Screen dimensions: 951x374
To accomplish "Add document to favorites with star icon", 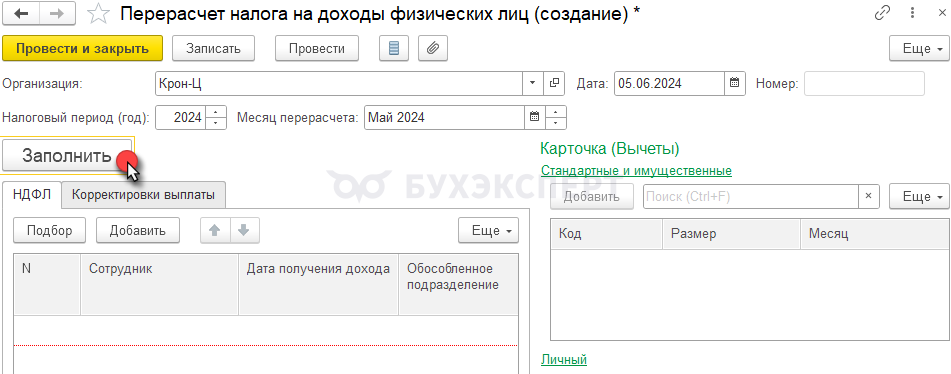I will pyautogui.click(x=97, y=14).
